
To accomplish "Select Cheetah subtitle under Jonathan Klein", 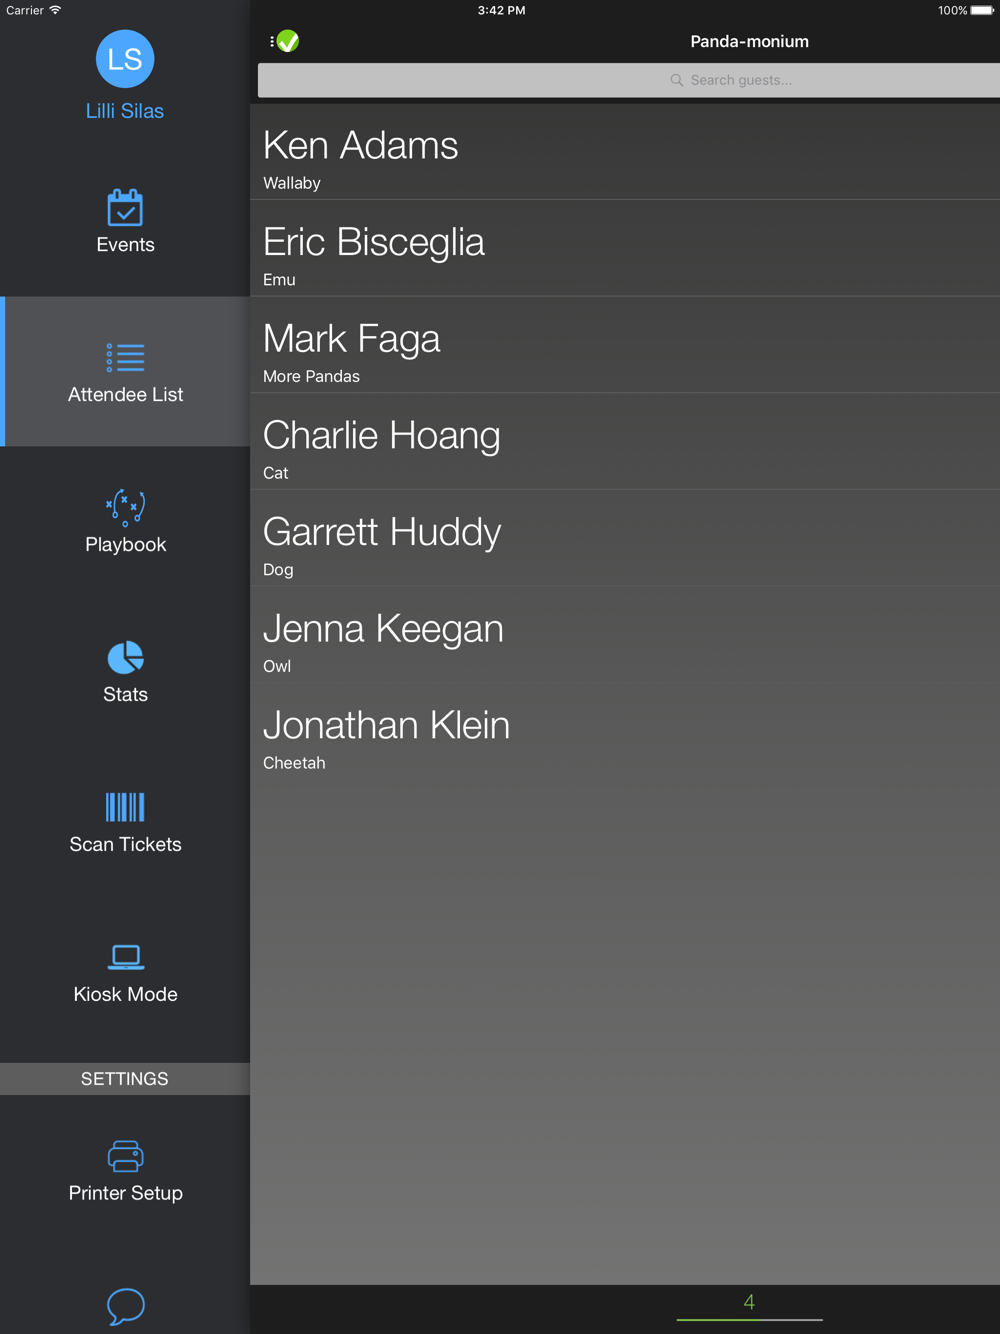I will [294, 763].
